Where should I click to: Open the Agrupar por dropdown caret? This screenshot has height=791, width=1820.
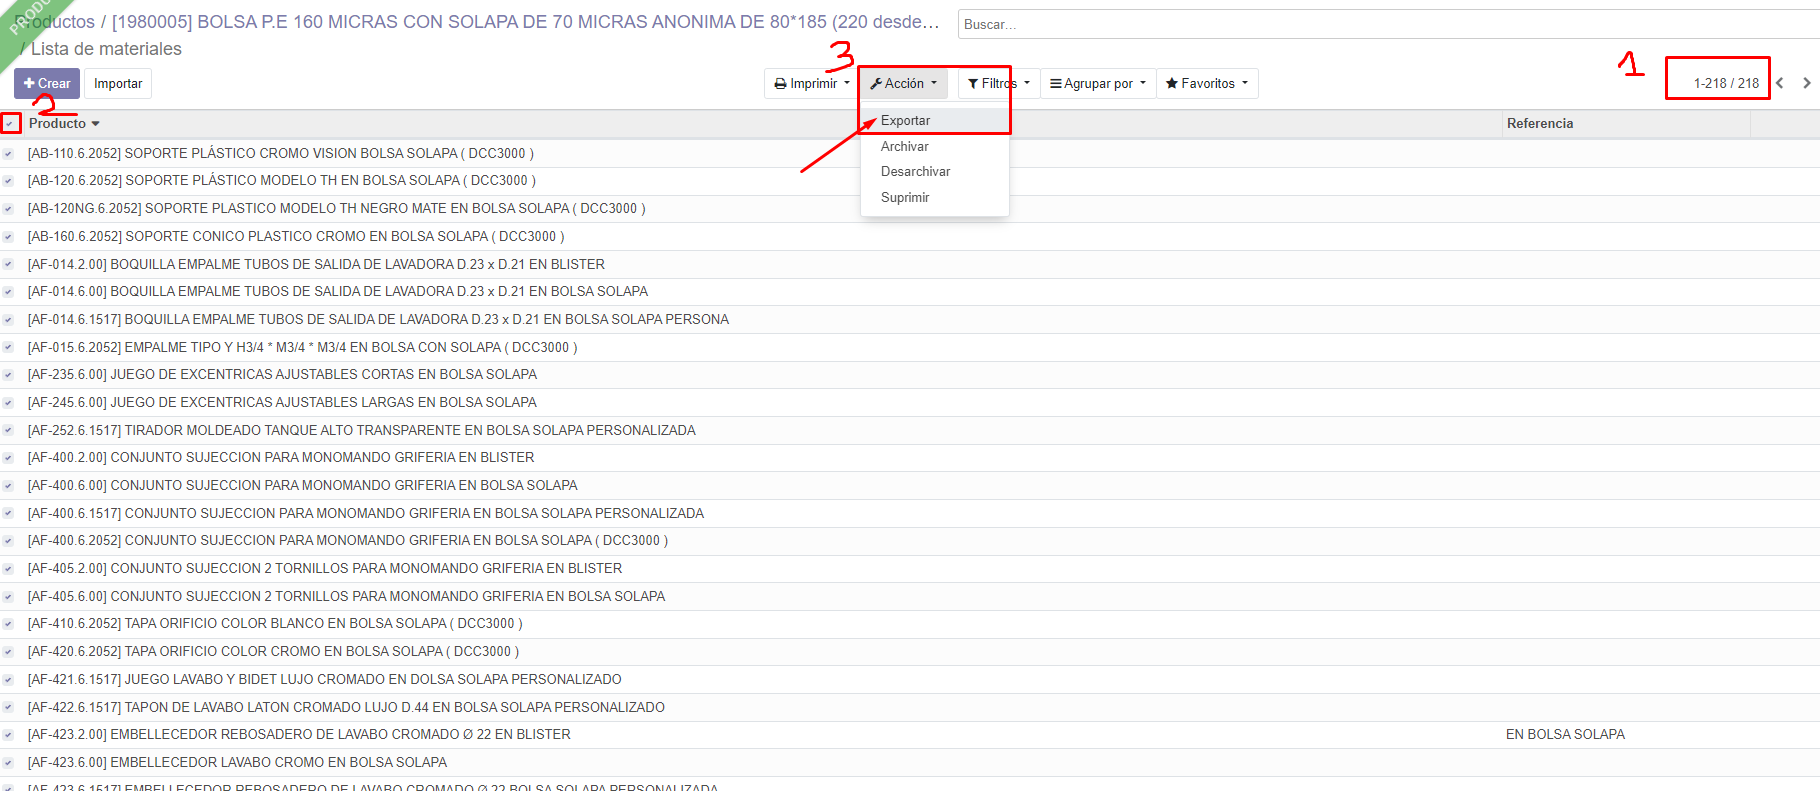1143,83
